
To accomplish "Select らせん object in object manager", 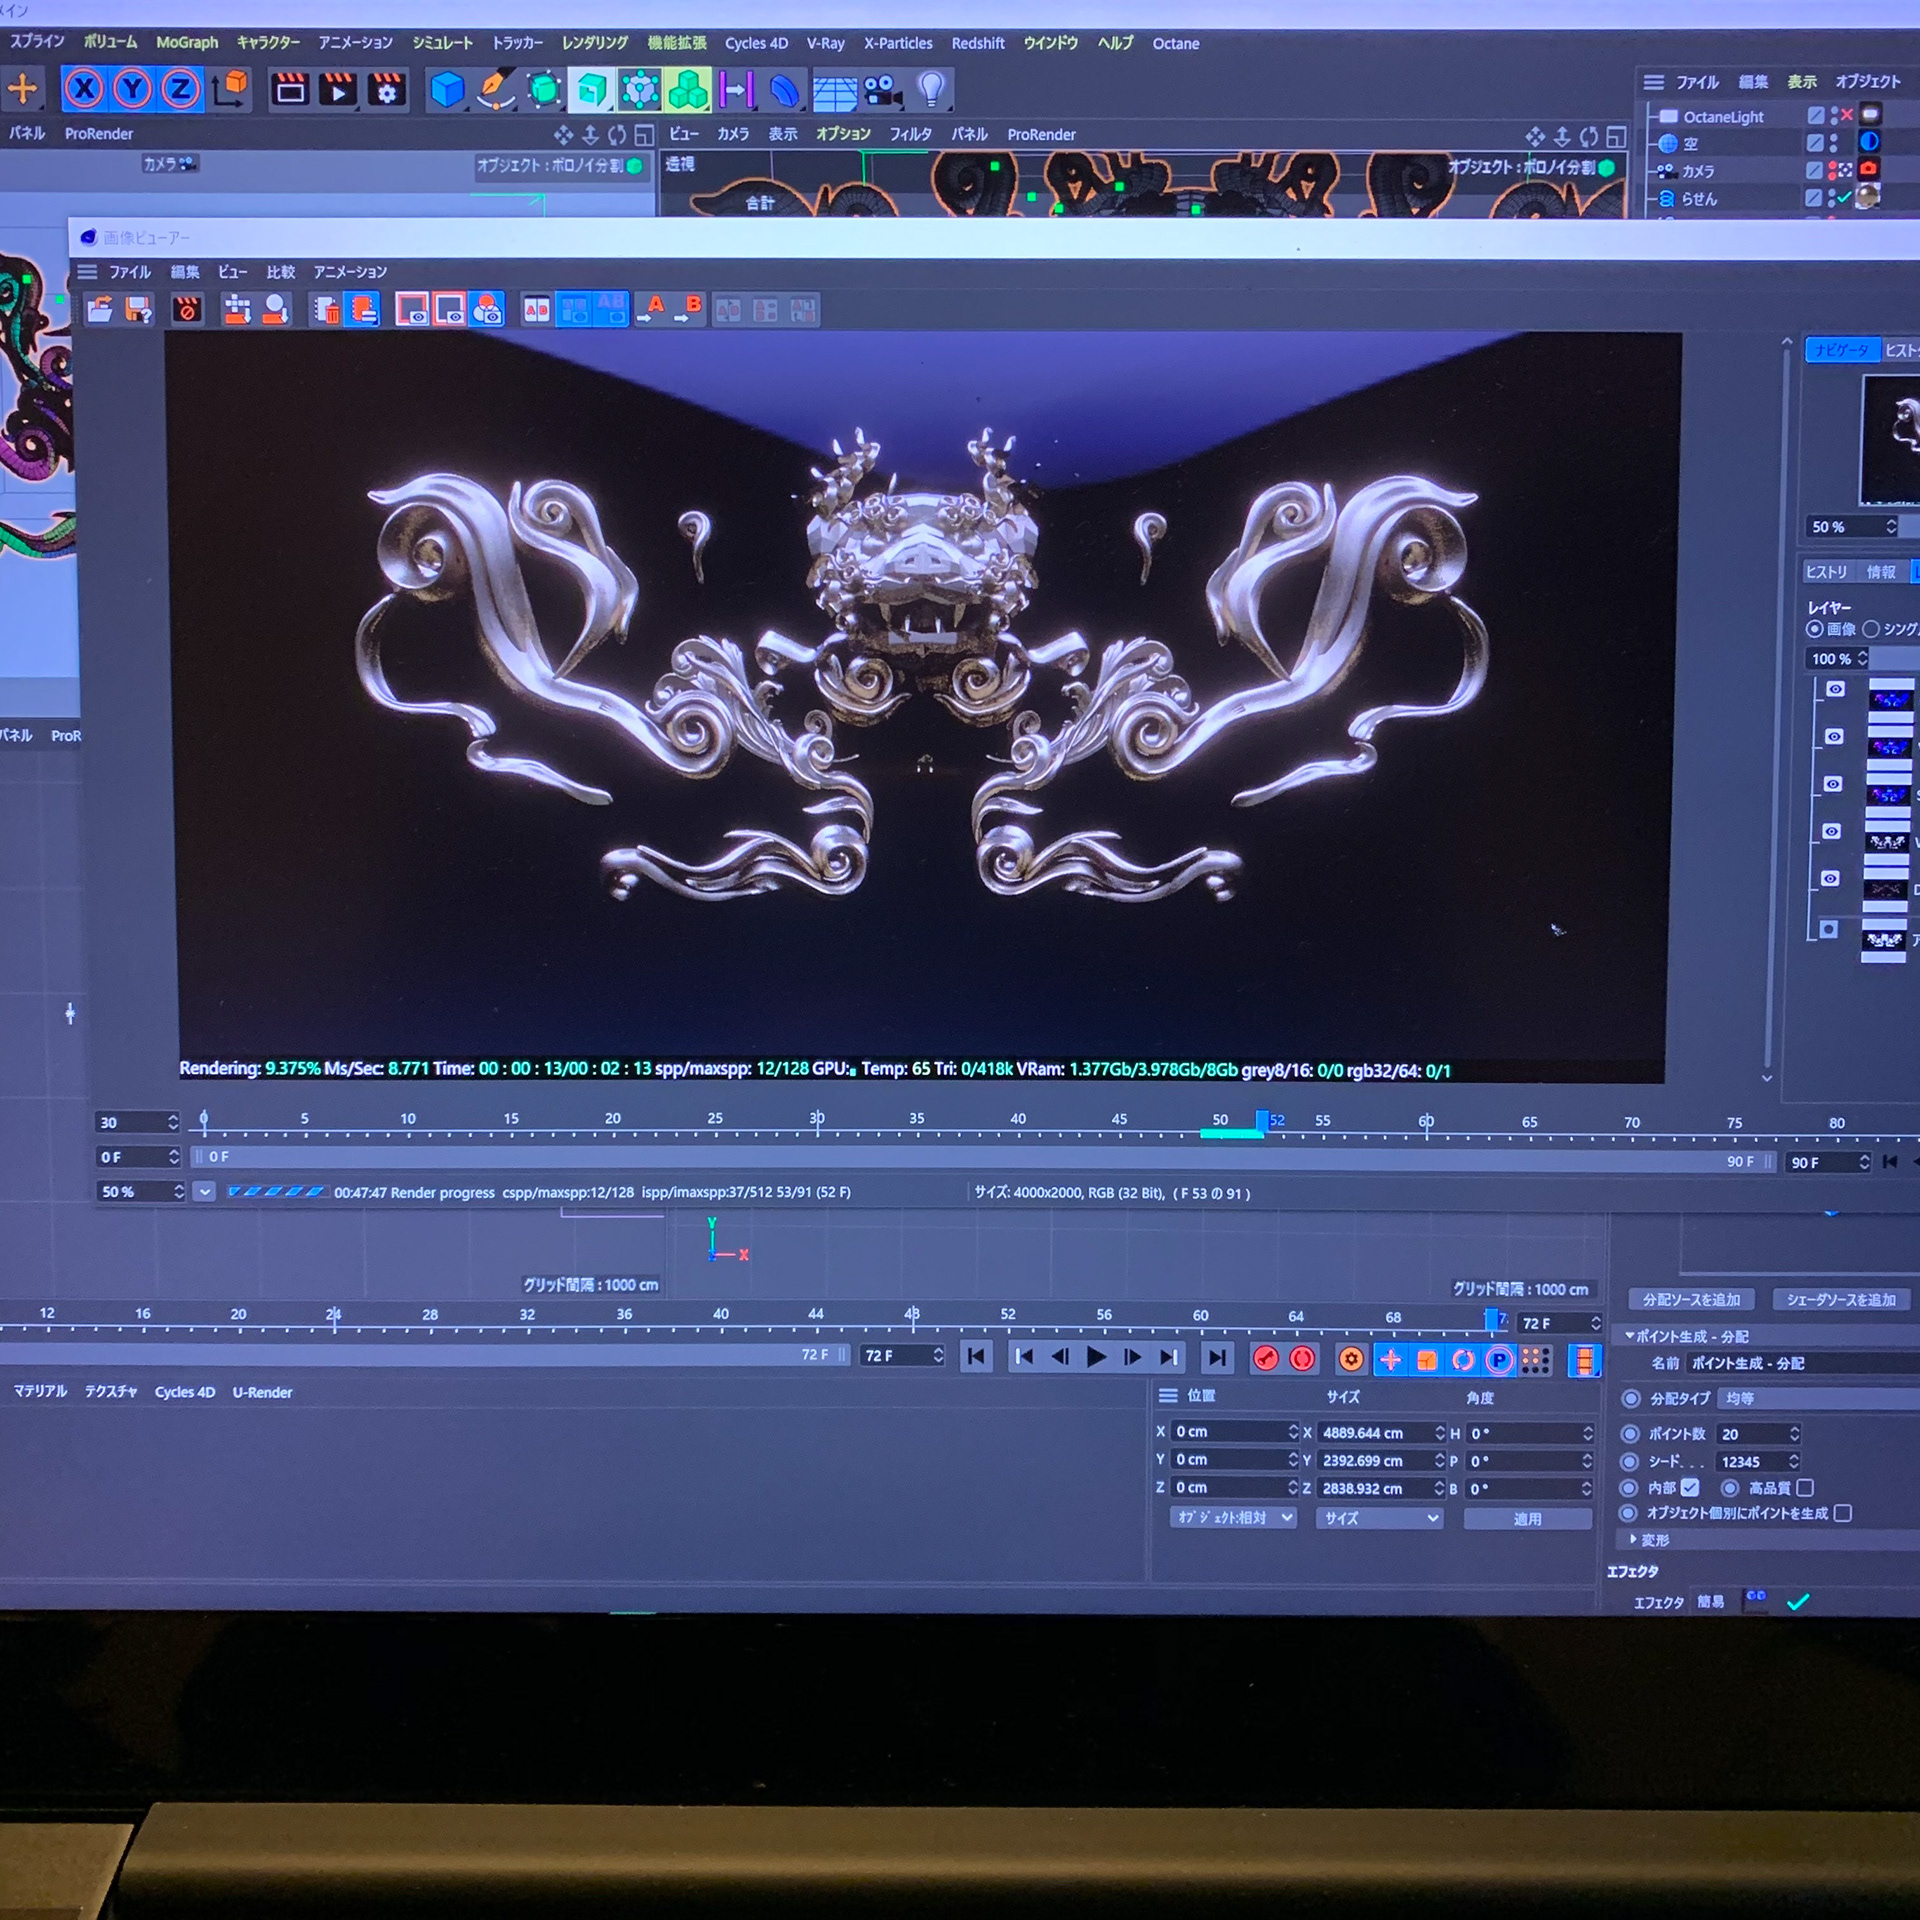I will pyautogui.click(x=1699, y=199).
